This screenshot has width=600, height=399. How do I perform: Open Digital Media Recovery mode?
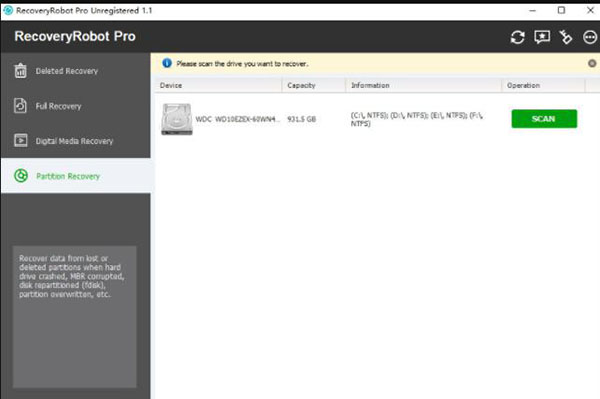coord(76,141)
